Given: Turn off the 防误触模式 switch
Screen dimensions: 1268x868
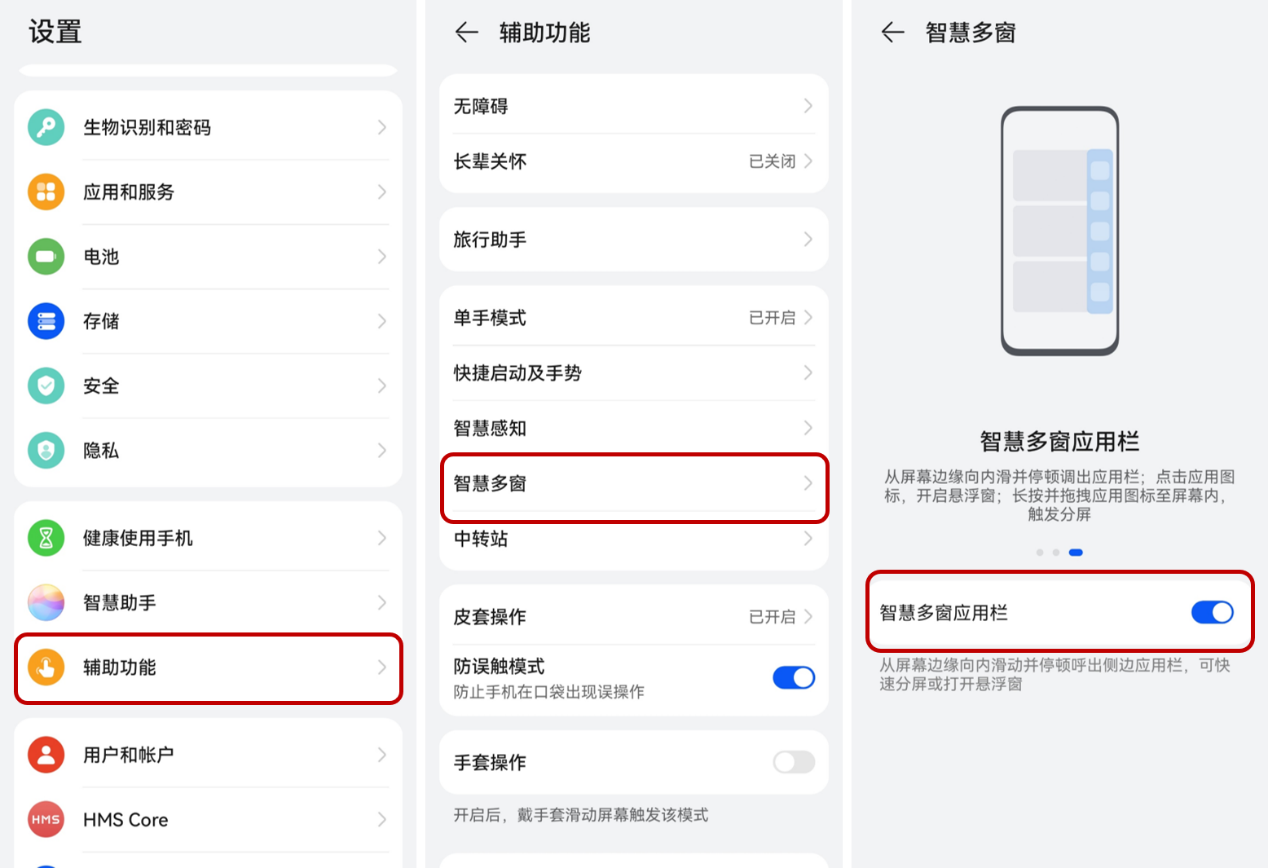Looking at the screenshot, I should click(794, 678).
